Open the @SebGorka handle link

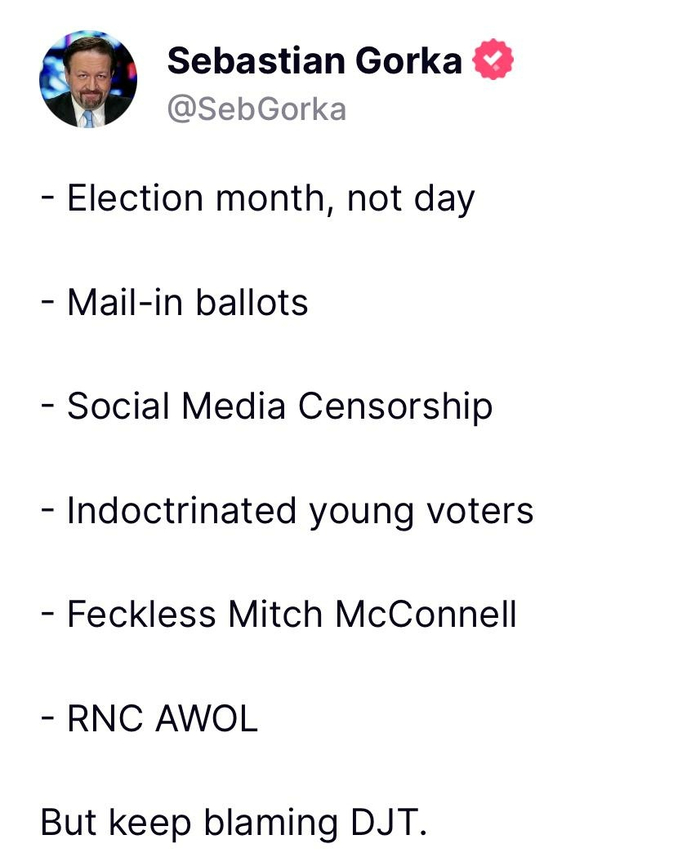[x=256, y=108]
